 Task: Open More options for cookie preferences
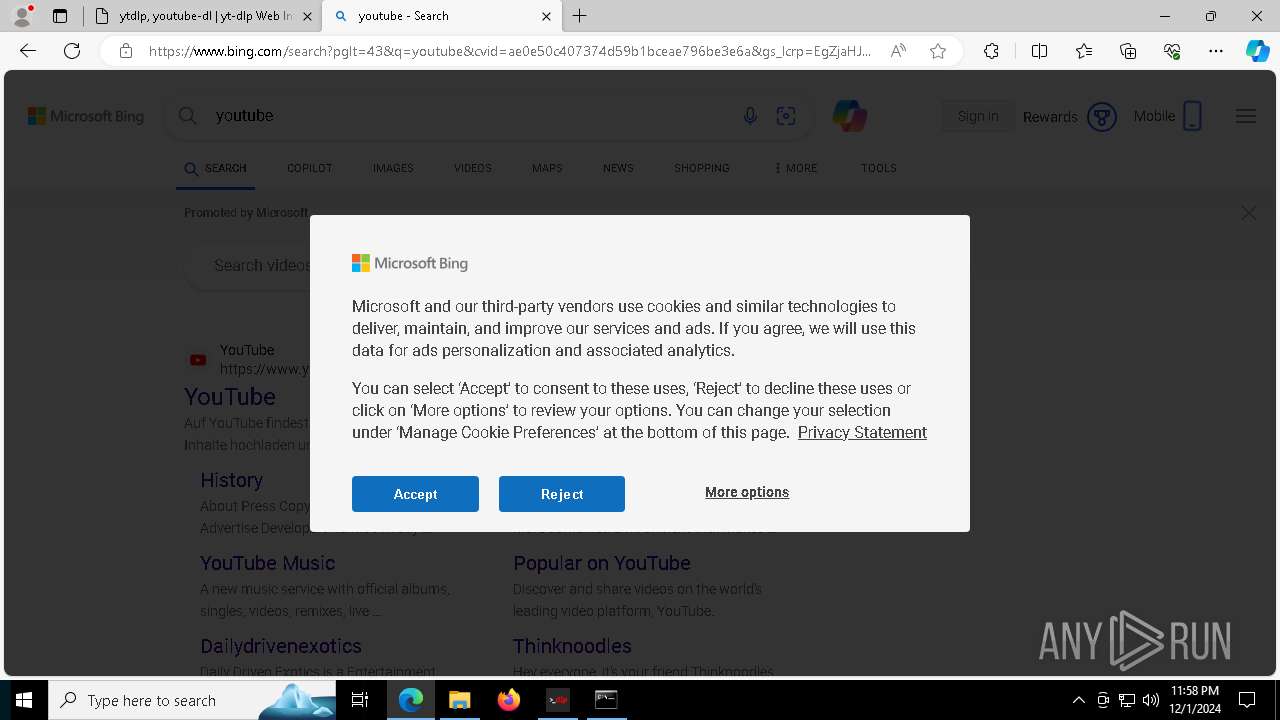pos(747,492)
